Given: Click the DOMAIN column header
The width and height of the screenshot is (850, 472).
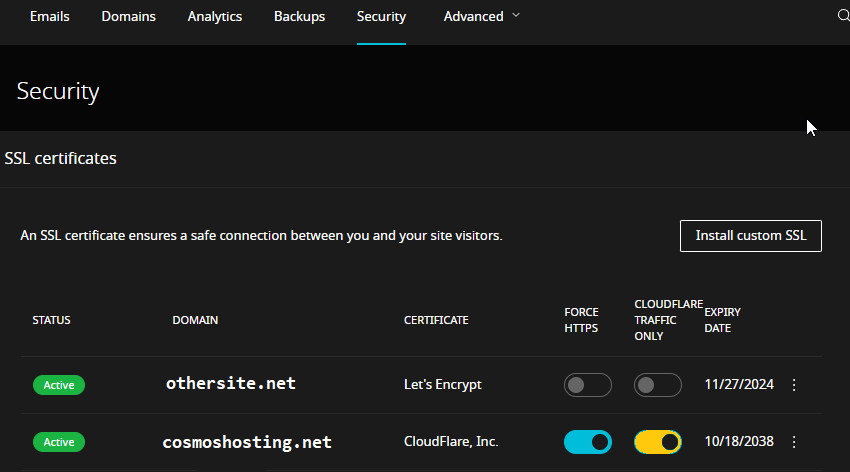Looking at the screenshot, I should [x=195, y=320].
